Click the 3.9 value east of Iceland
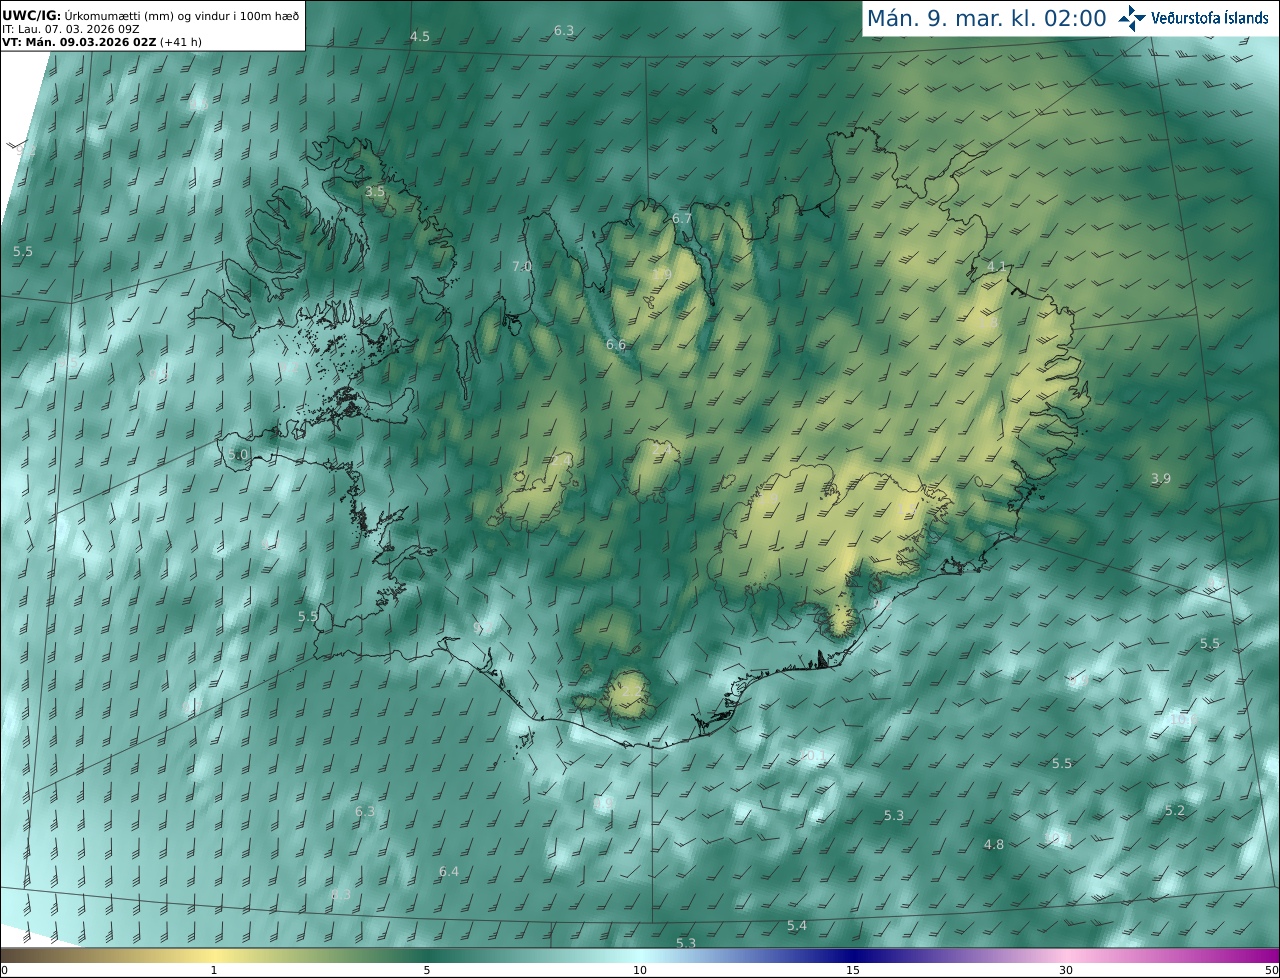The height and width of the screenshot is (978, 1280). (x=1160, y=479)
